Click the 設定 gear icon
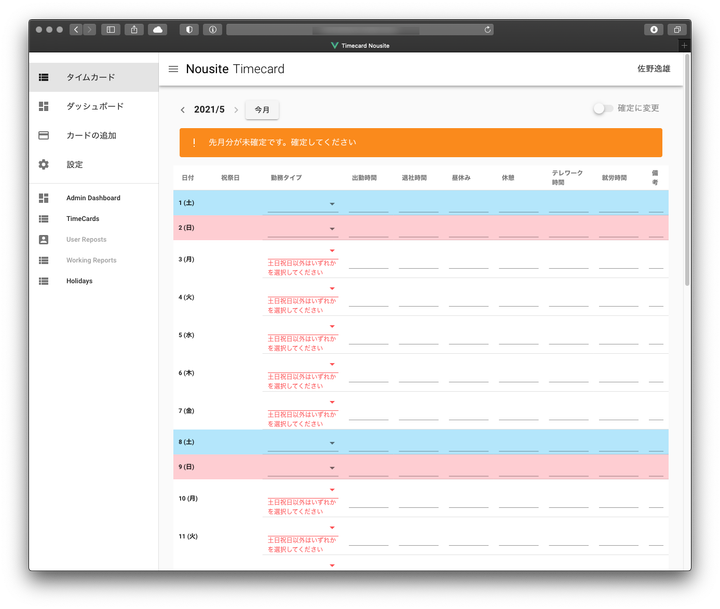Viewport: 720px width, 609px height. point(44,164)
